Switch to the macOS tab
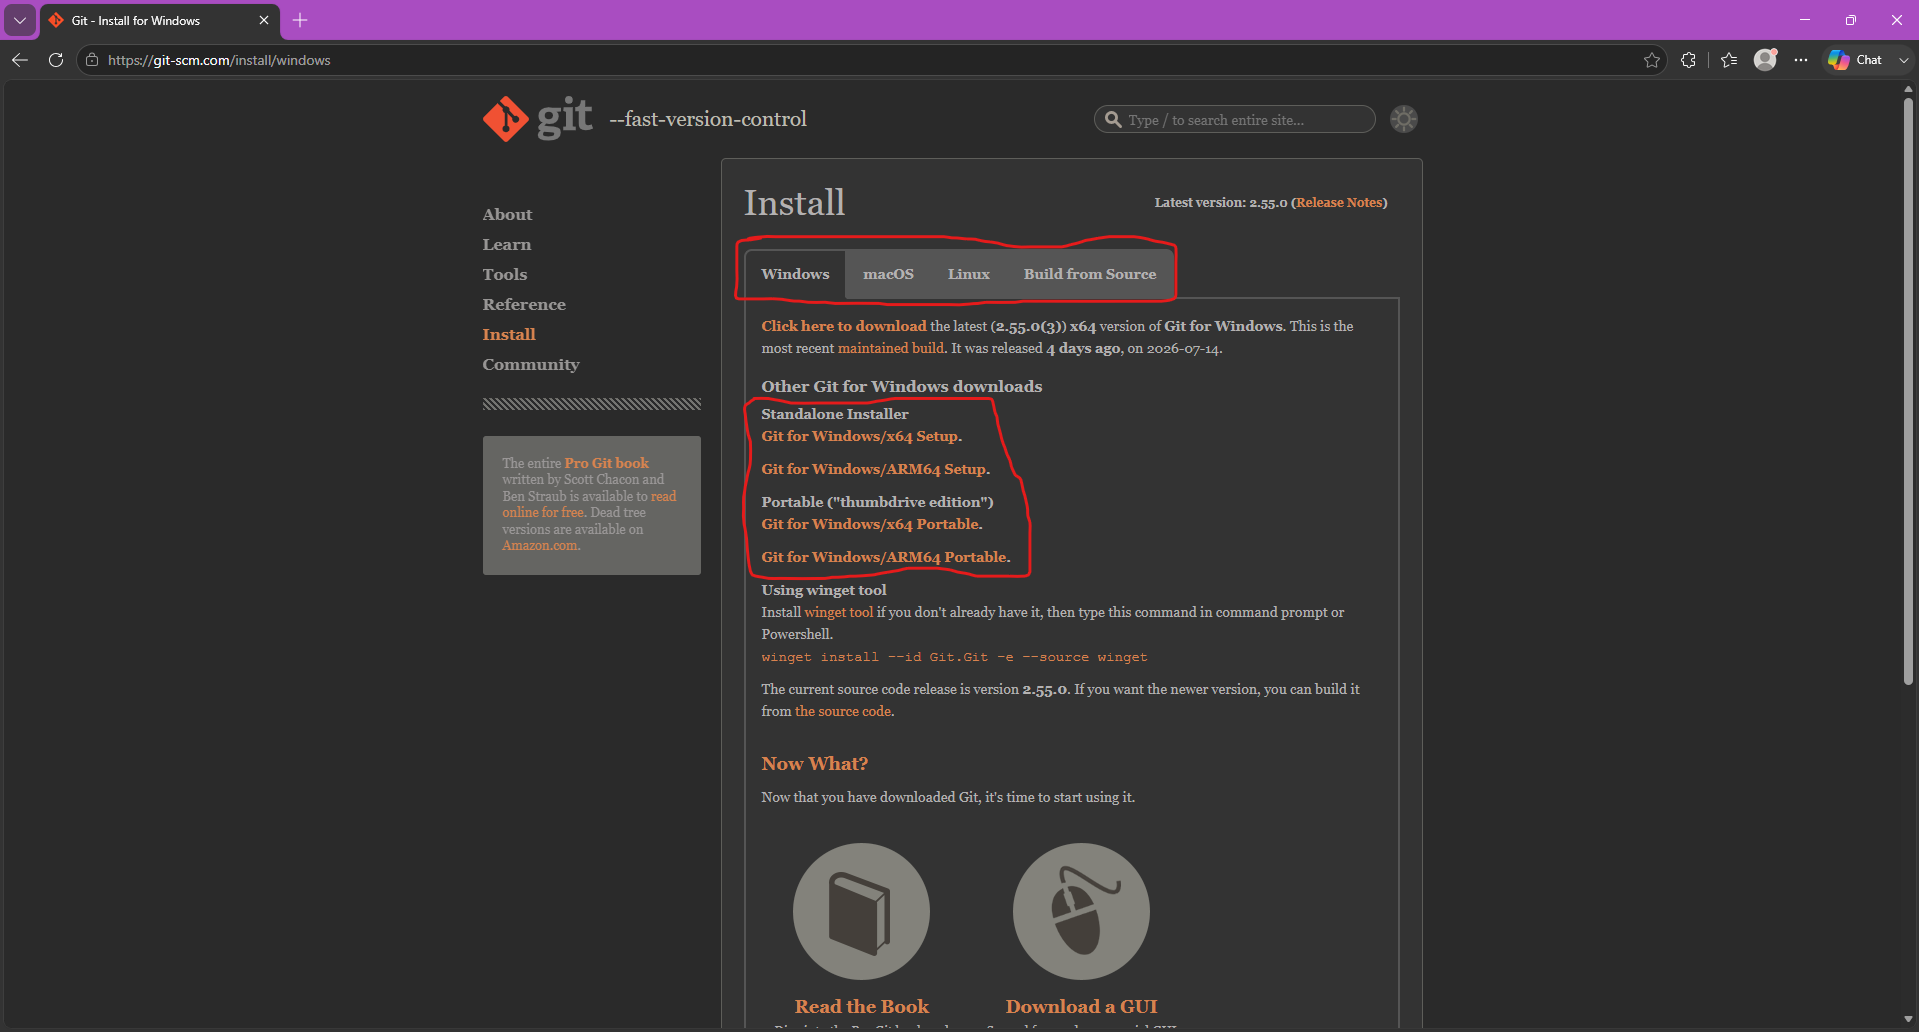The width and height of the screenshot is (1919, 1032). [x=888, y=274]
